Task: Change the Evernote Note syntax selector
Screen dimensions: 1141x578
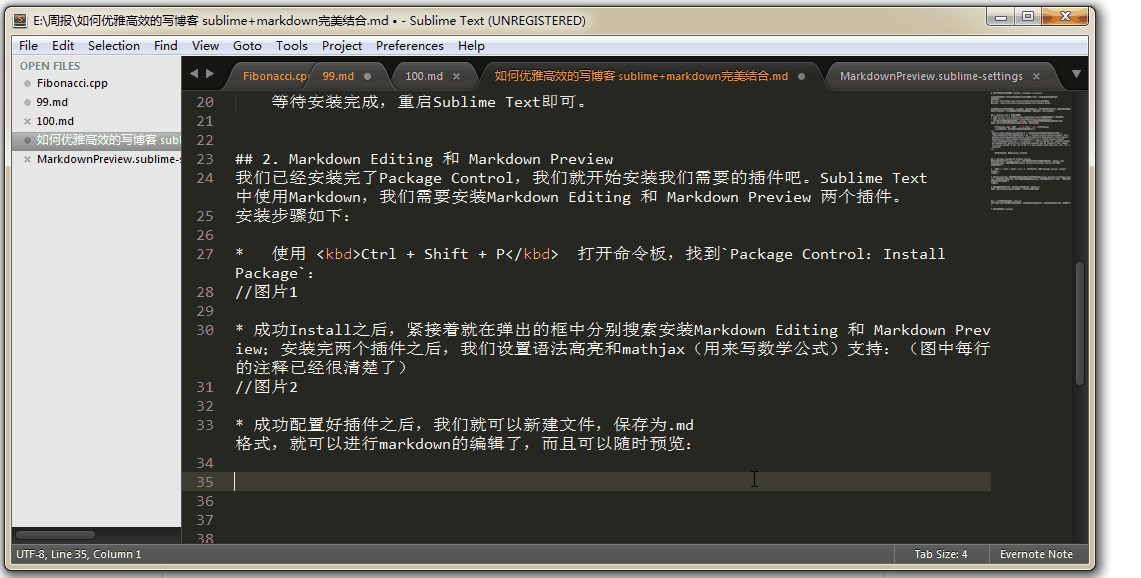Action: [x=1036, y=554]
